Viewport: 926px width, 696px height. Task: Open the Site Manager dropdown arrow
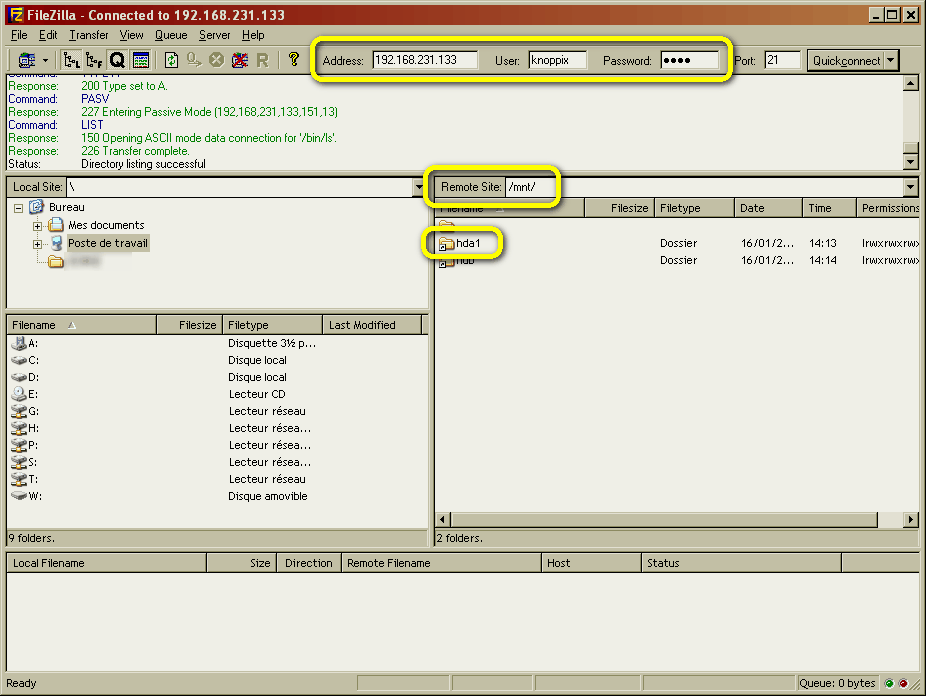45,60
